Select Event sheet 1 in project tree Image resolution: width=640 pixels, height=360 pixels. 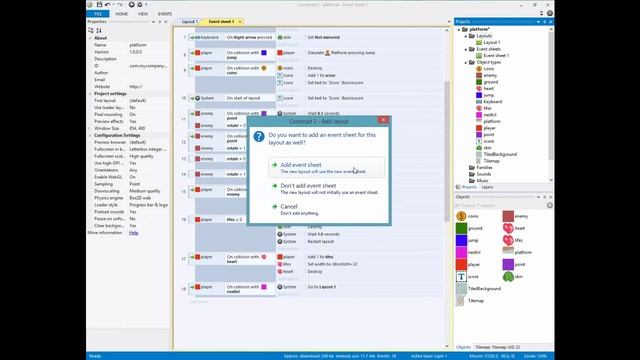(496, 56)
